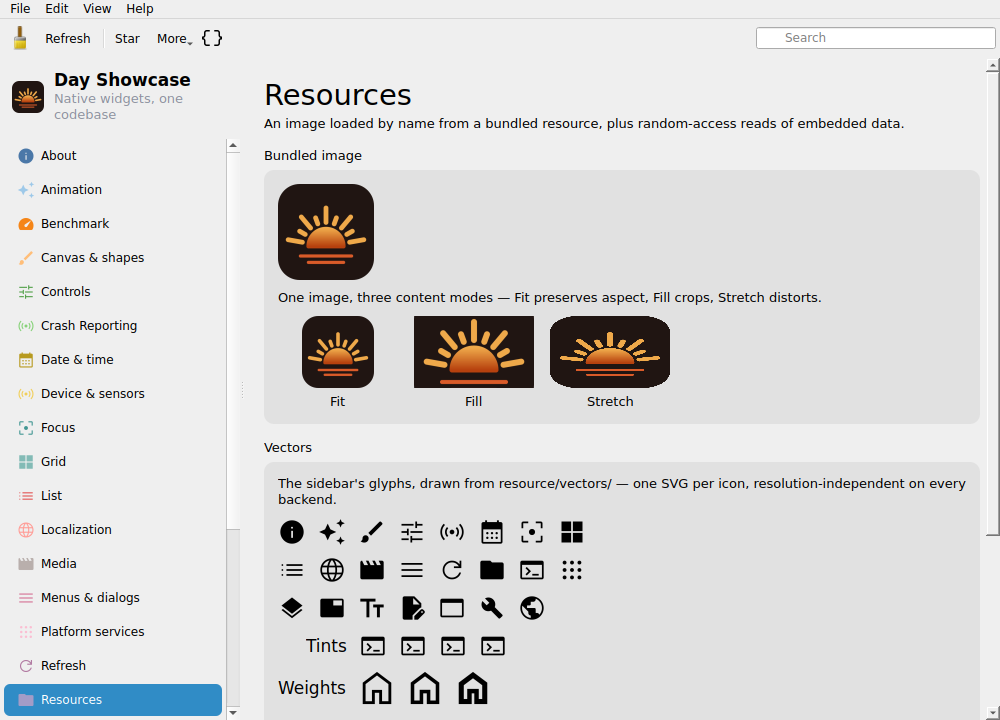Viewport: 1000px width, 720px height.
Task: Click the Fill mode image thumbnail
Action: tap(474, 352)
